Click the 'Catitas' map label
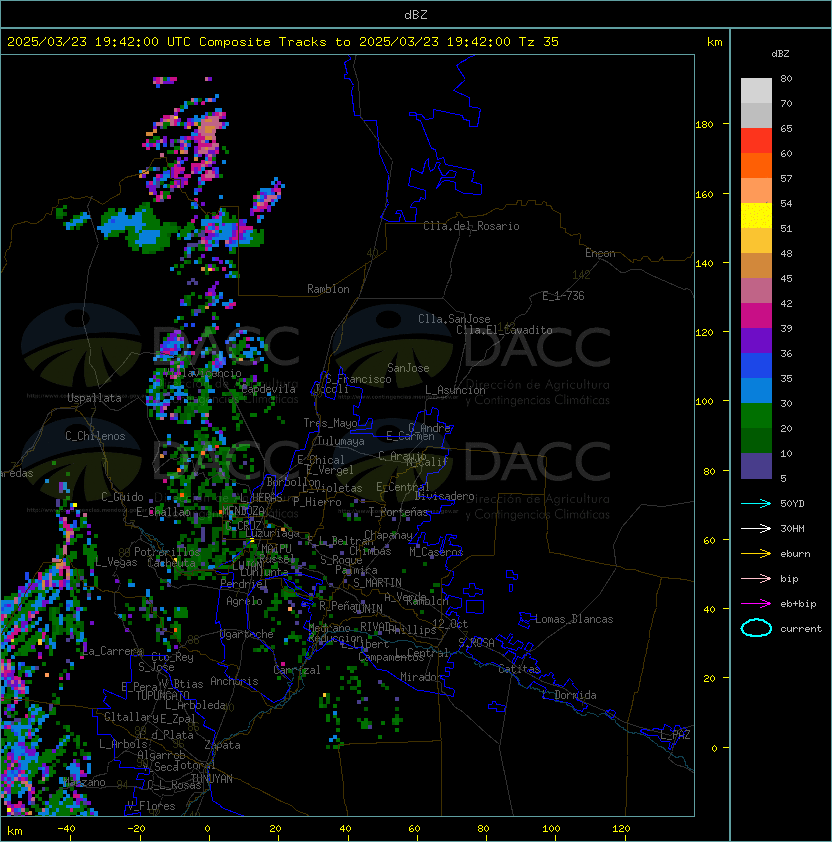 click(519, 669)
